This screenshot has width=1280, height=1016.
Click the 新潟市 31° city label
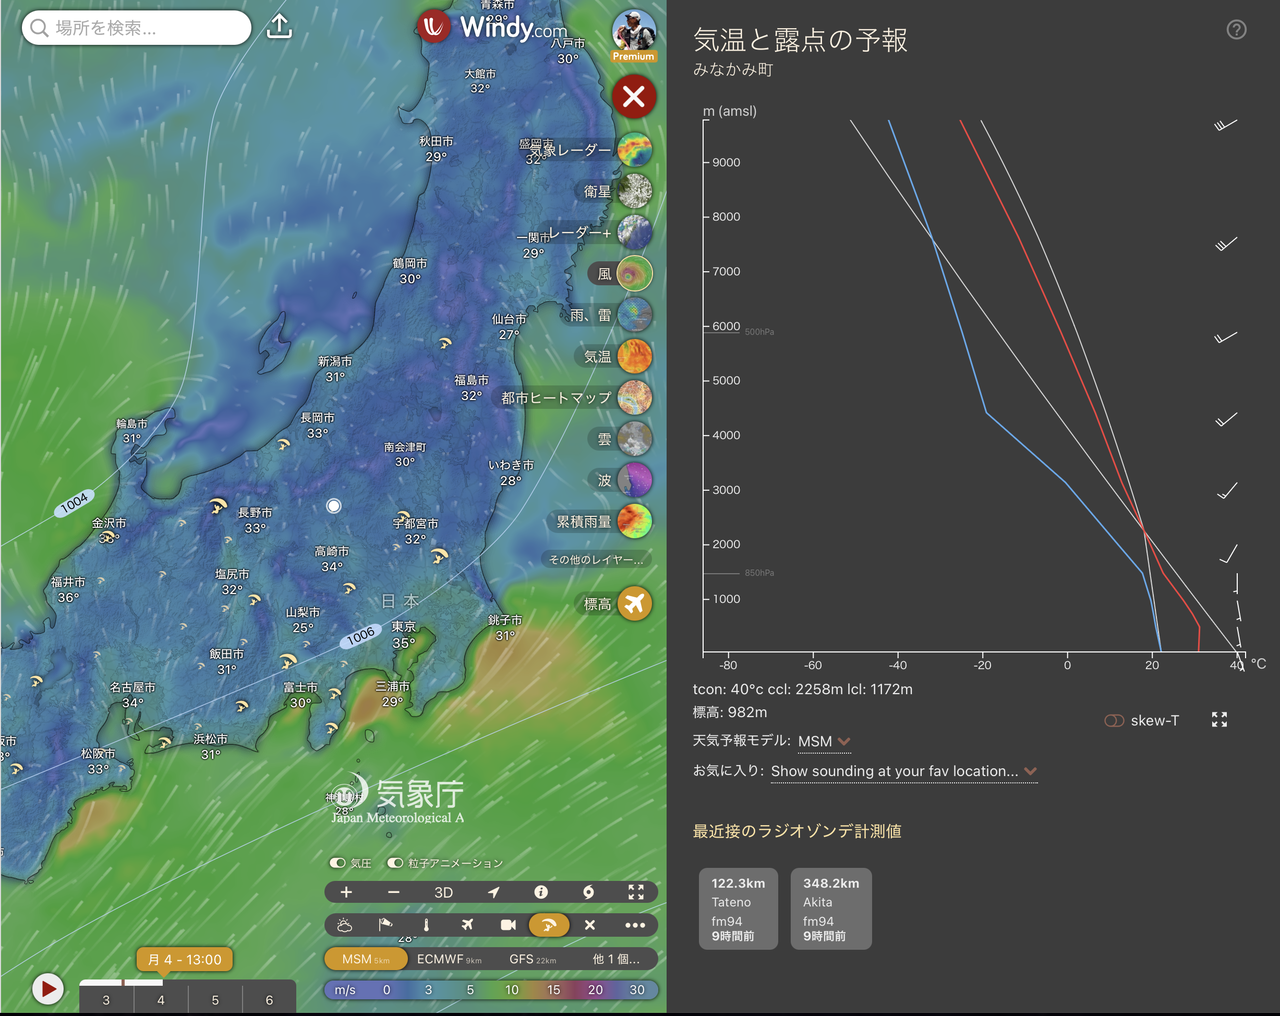pyautogui.click(x=335, y=369)
